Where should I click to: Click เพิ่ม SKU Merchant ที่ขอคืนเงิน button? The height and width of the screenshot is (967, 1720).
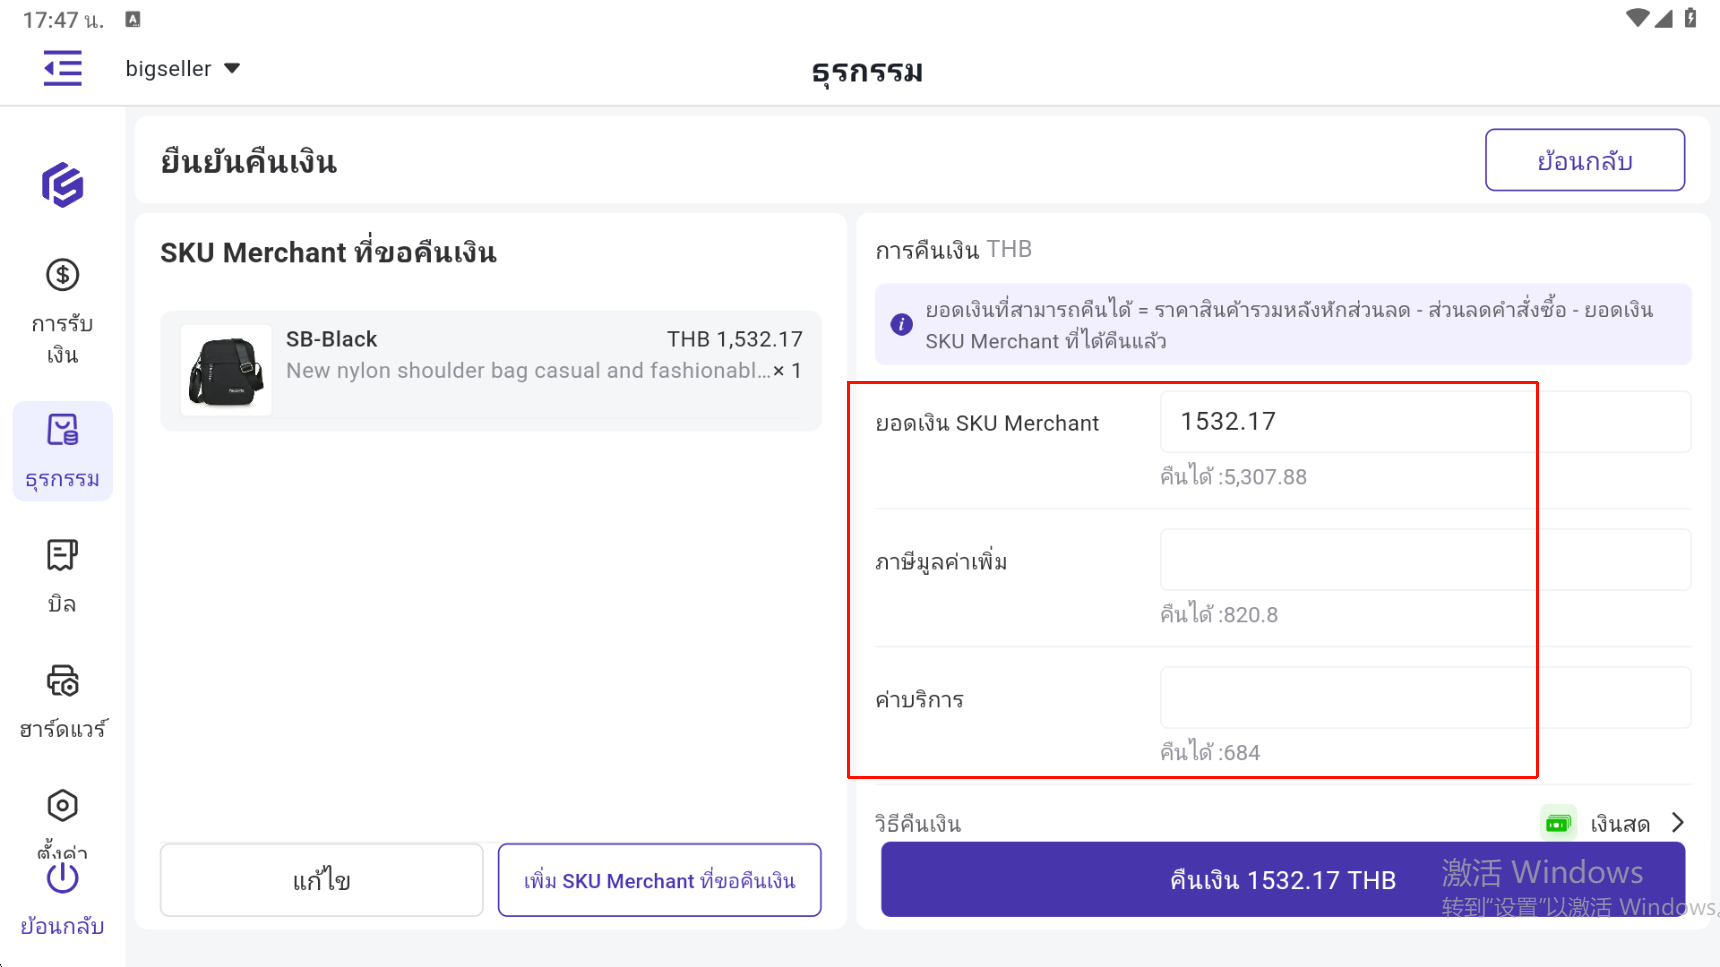pos(659,880)
